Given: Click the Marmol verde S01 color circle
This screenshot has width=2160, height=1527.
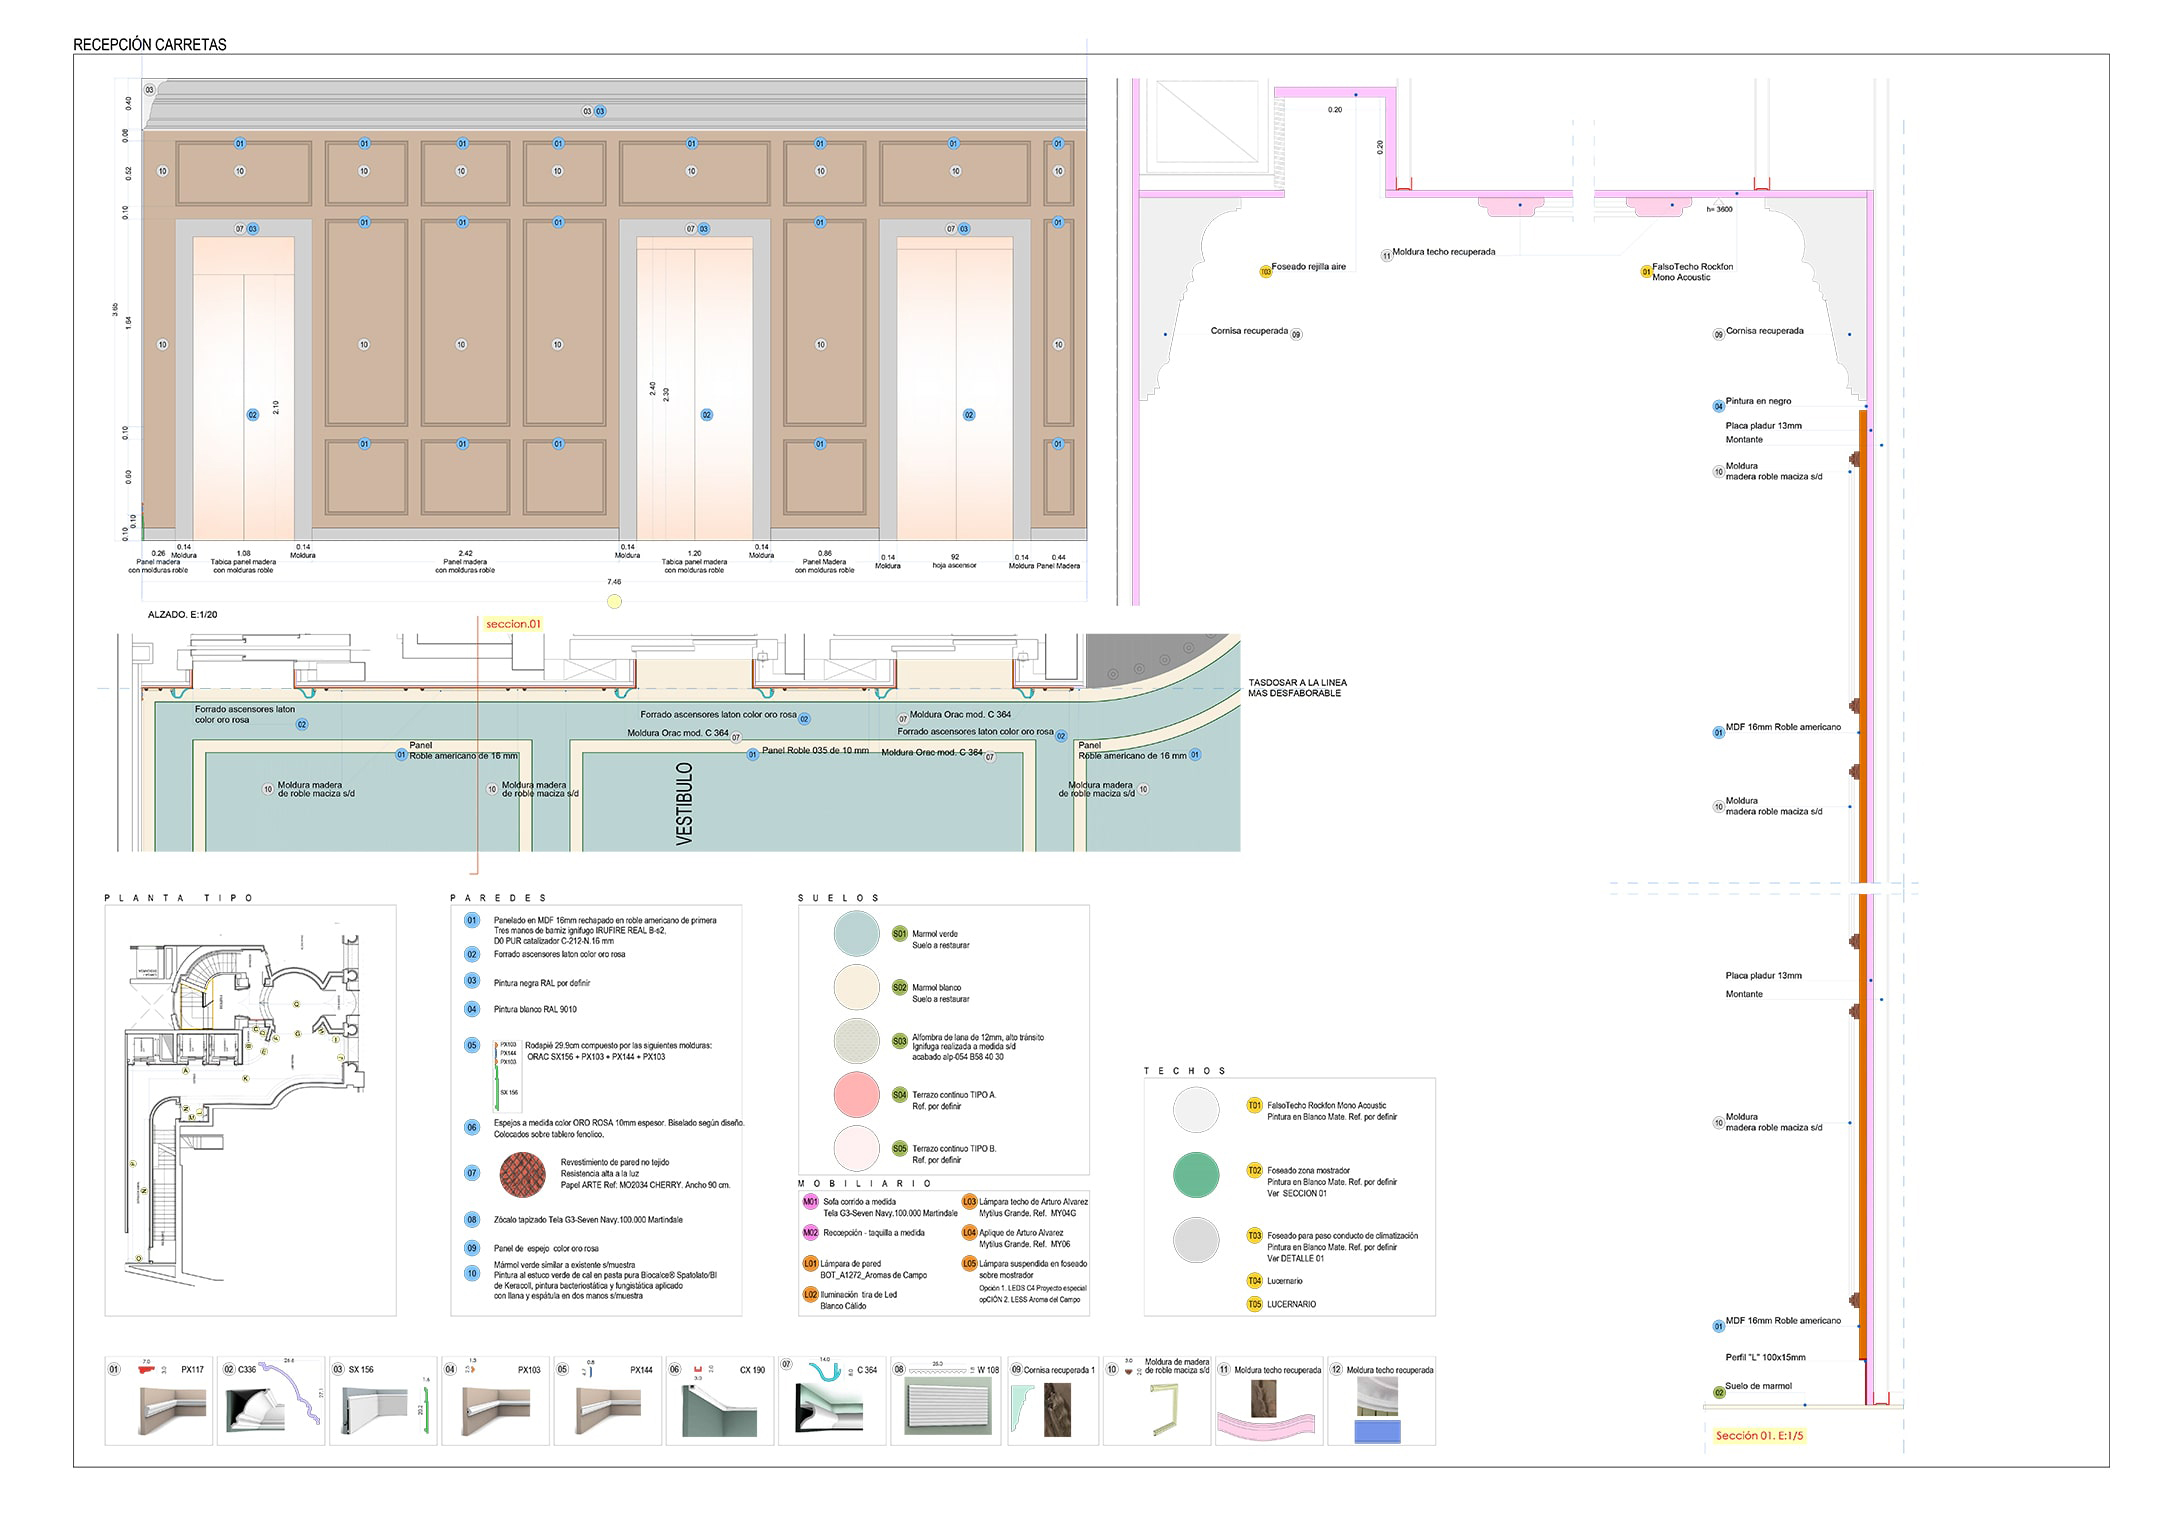Looking at the screenshot, I should pos(856,934).
